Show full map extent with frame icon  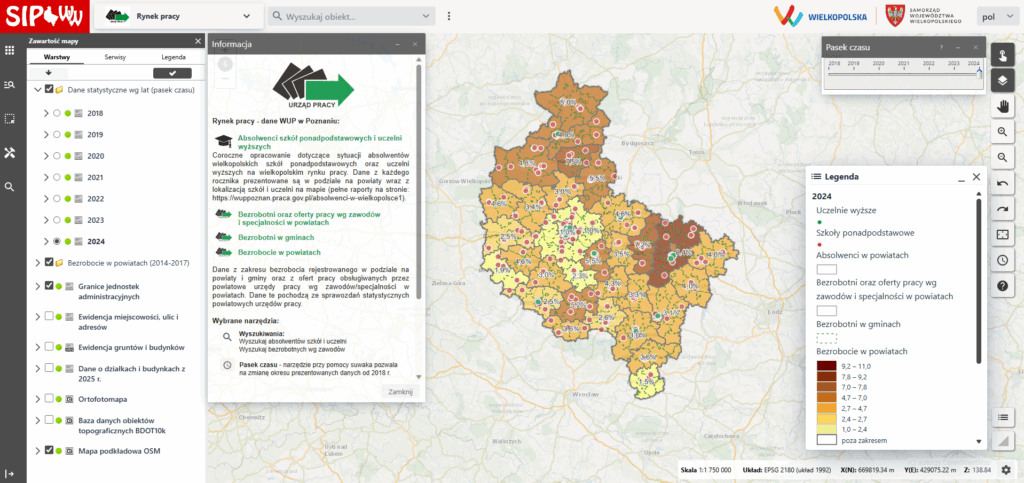[x=1002, y=234]
